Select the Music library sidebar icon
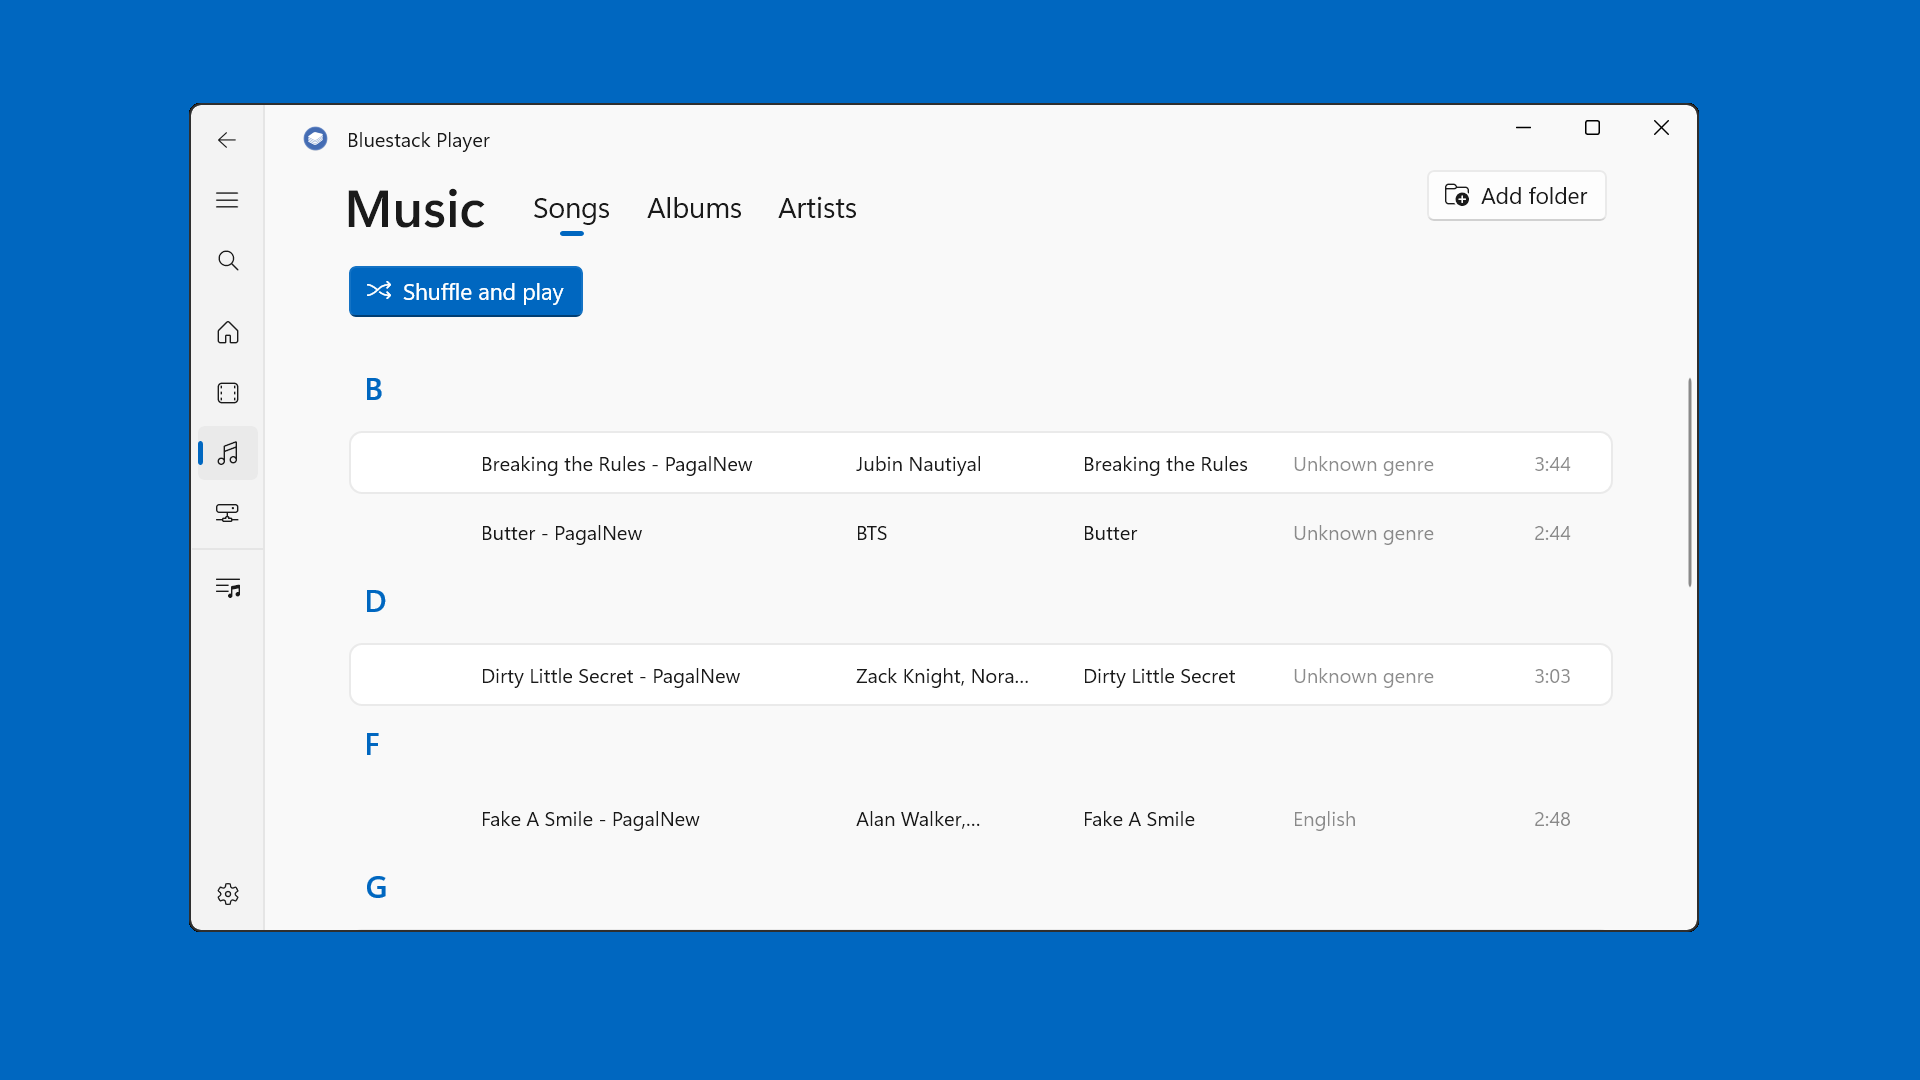This screenshot has height=1080, width=1920. click(228, 453)
